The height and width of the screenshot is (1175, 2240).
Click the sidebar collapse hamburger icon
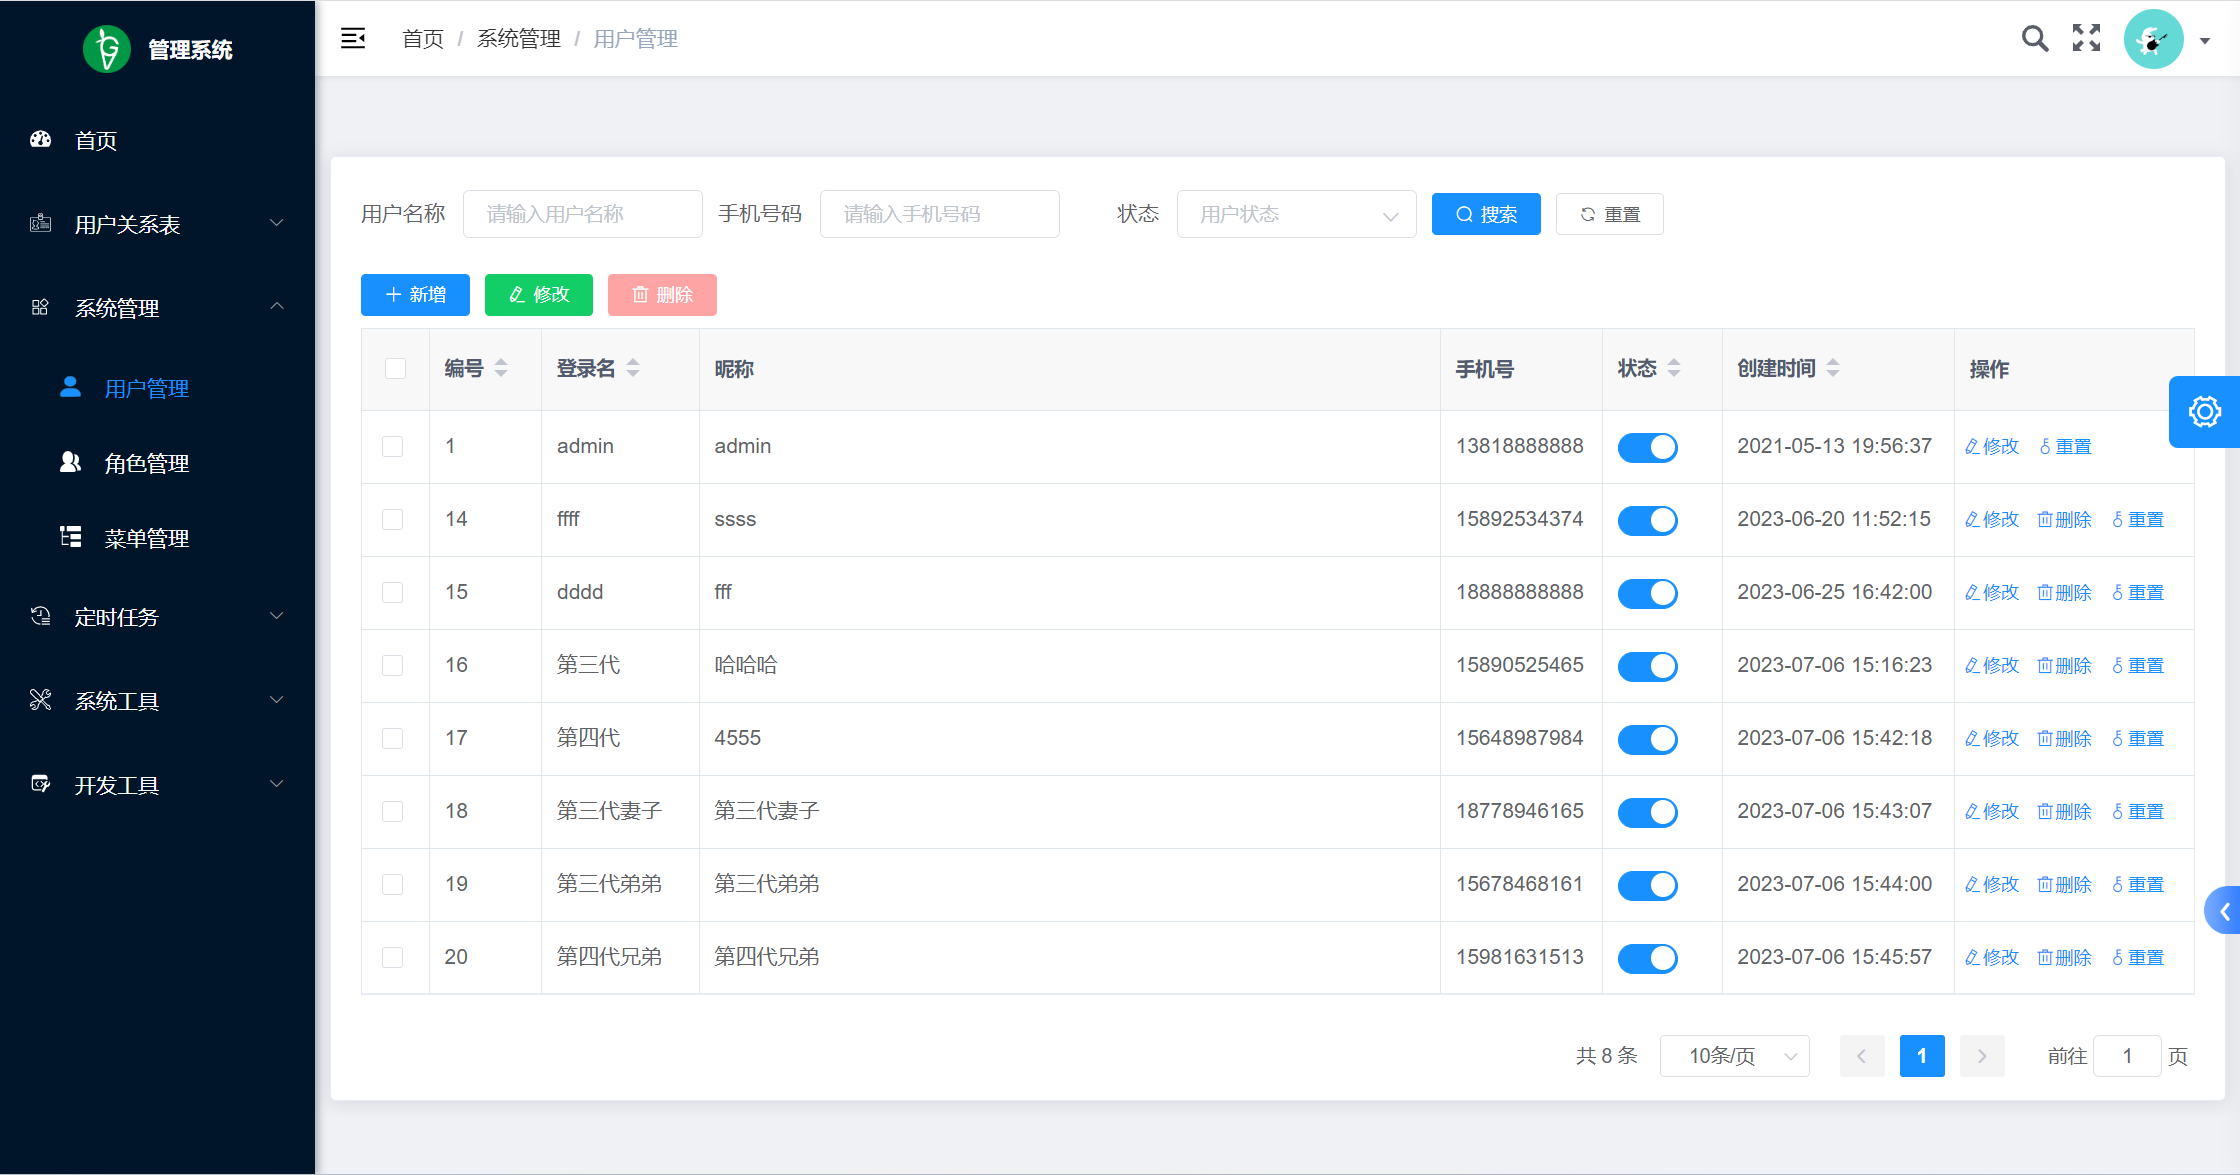point(353,39)
